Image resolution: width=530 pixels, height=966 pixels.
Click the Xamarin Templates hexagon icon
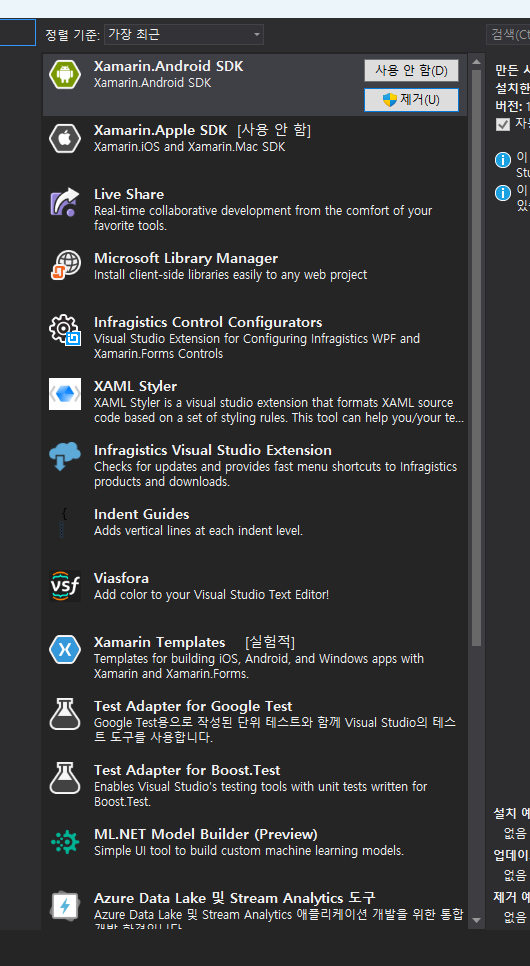65,649
